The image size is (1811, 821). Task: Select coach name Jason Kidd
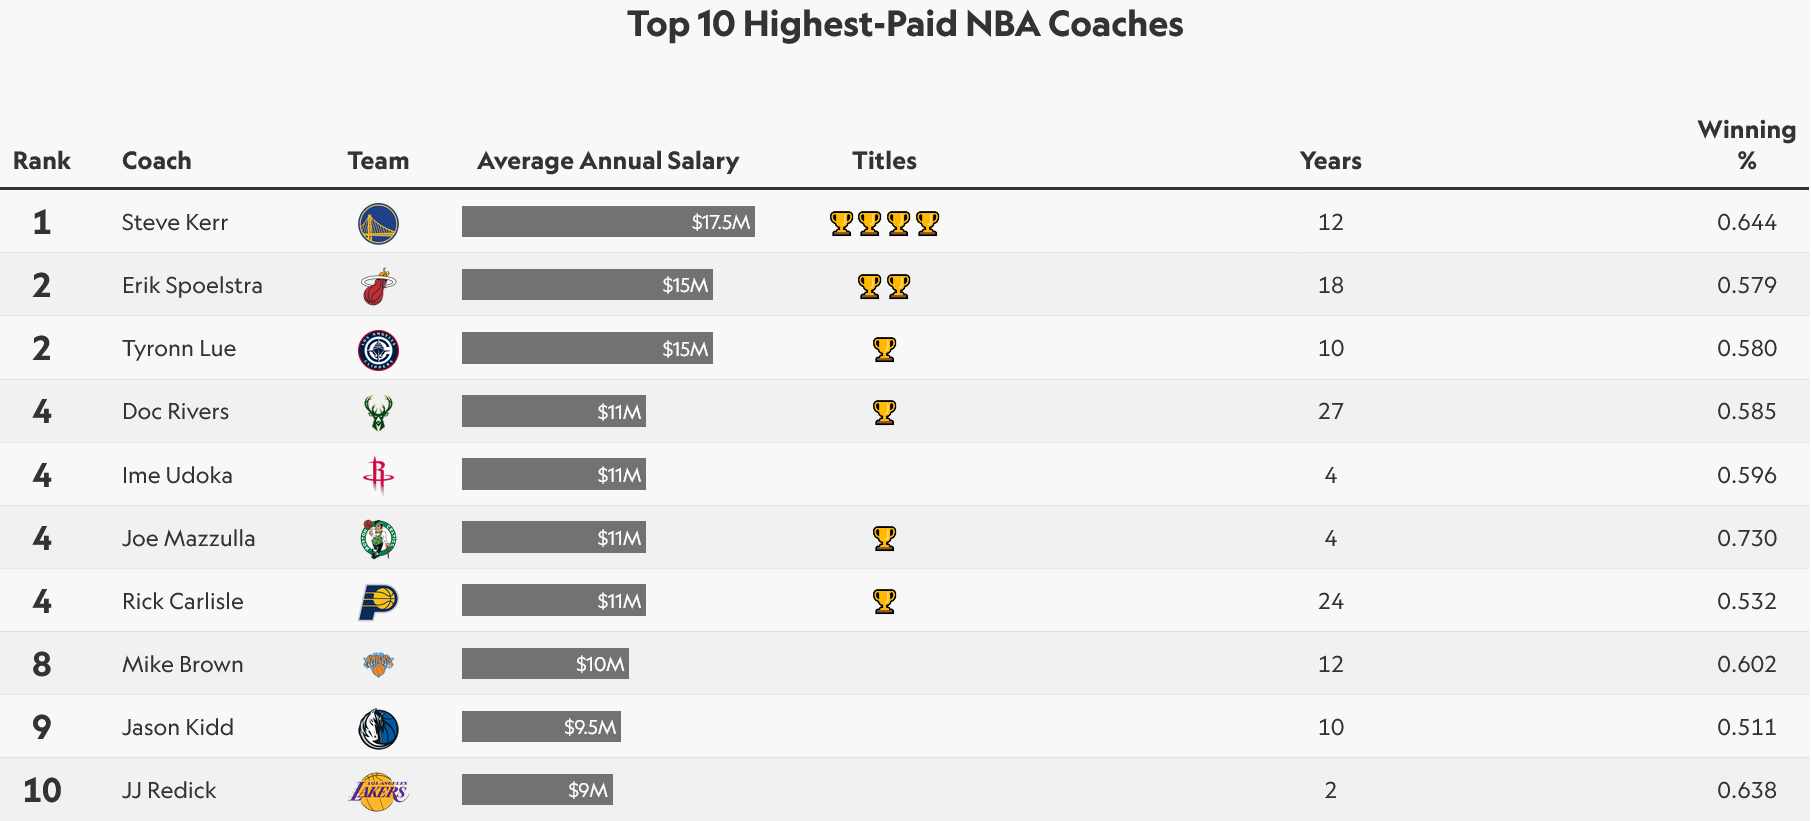178,728
